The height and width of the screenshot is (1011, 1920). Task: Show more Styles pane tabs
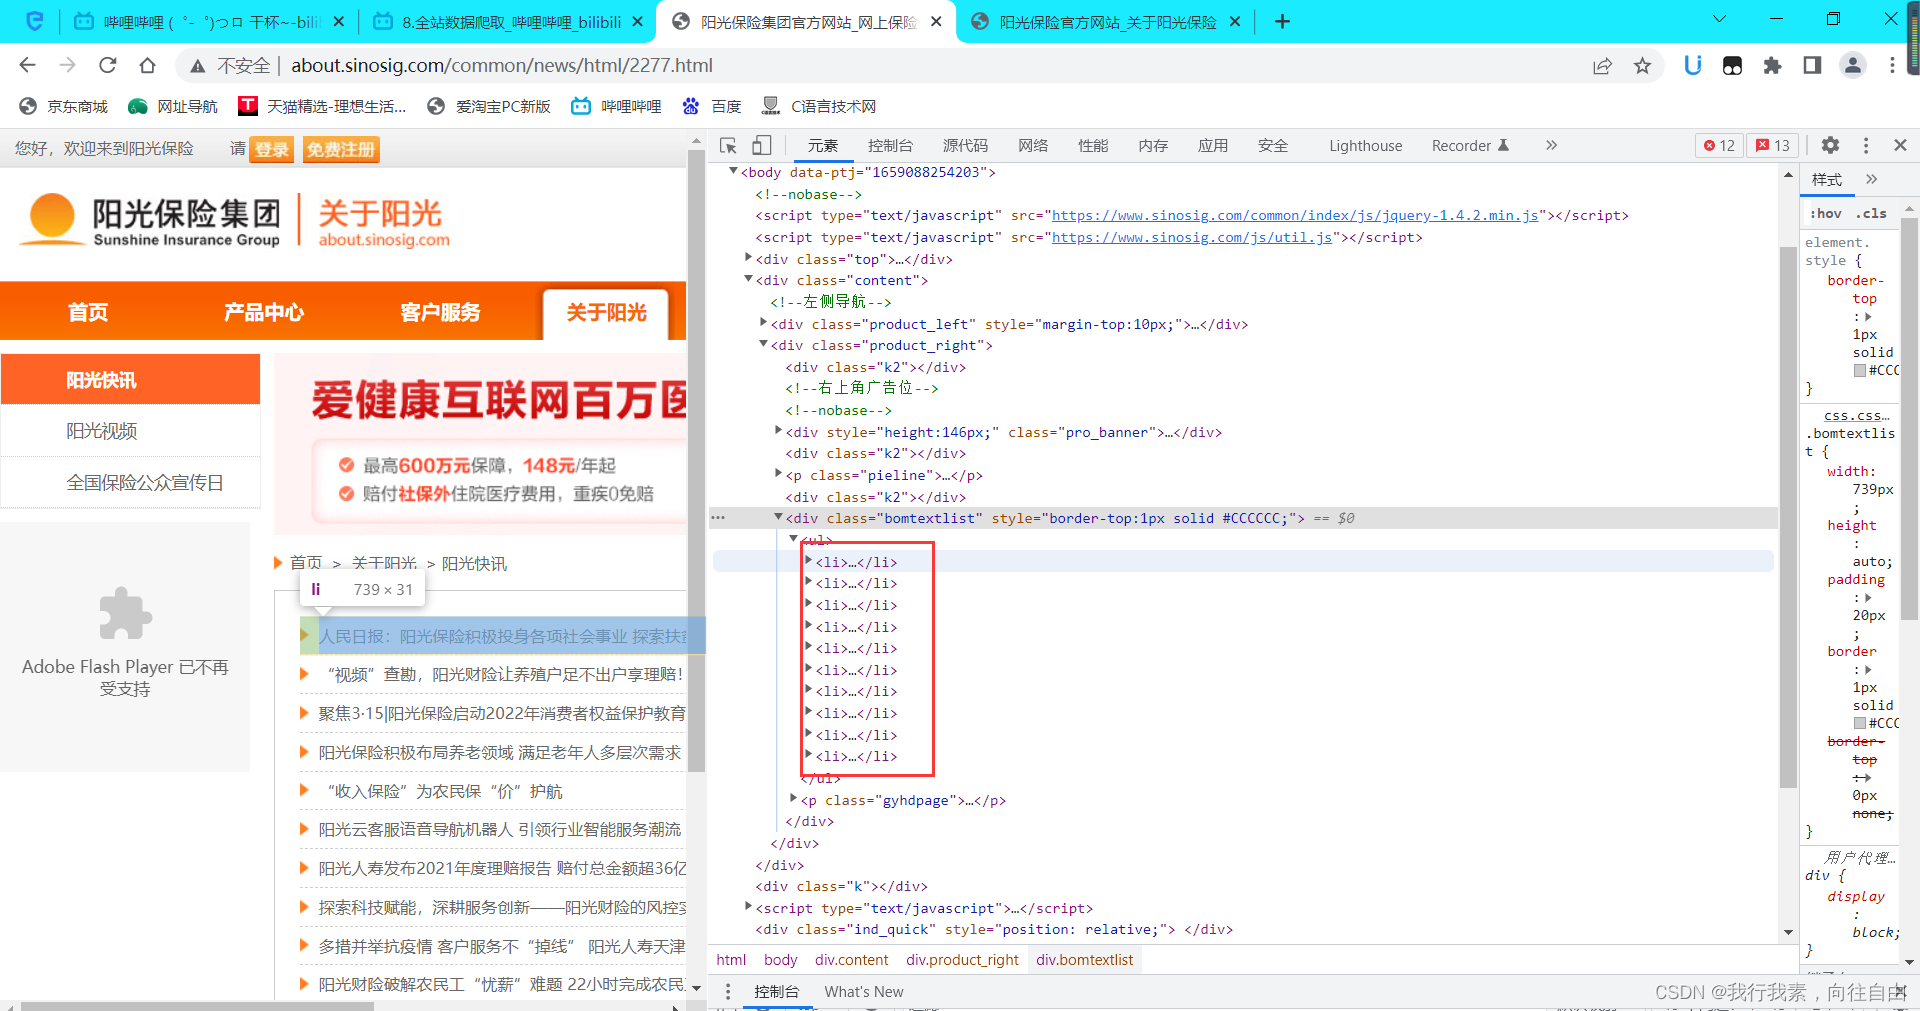1871,179
